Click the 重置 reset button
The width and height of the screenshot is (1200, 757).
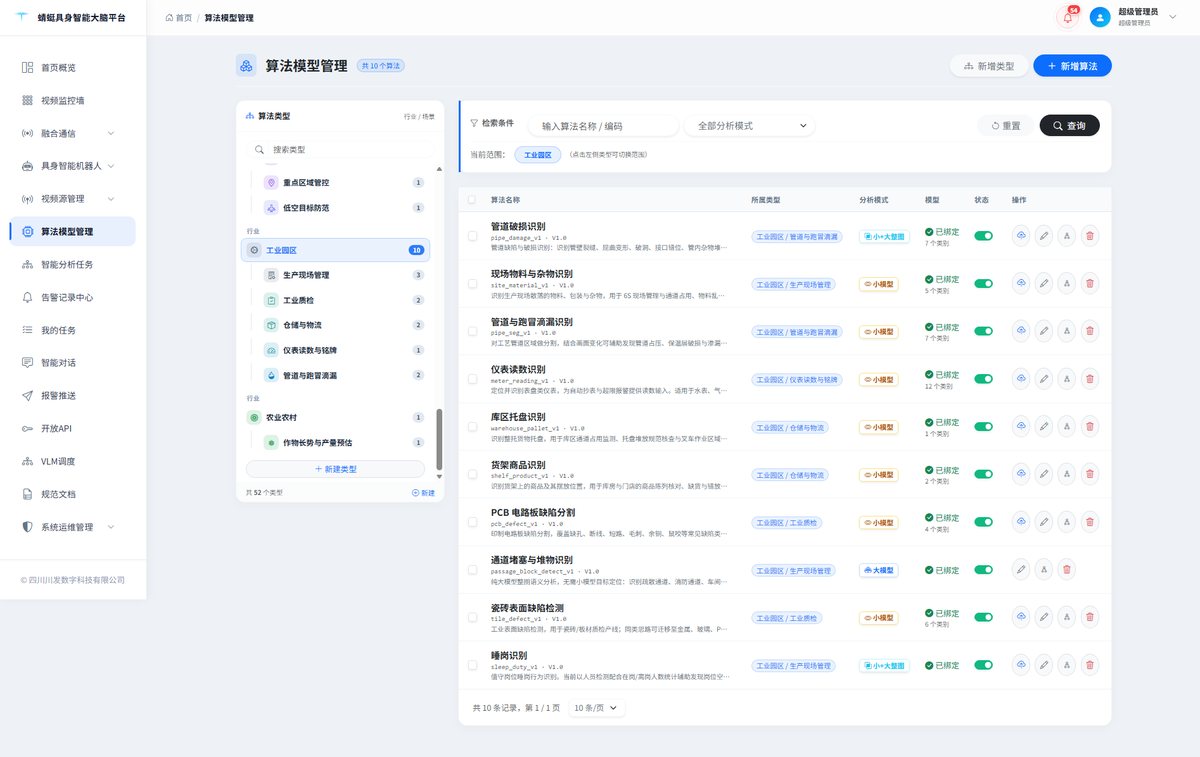point(1006,126)
